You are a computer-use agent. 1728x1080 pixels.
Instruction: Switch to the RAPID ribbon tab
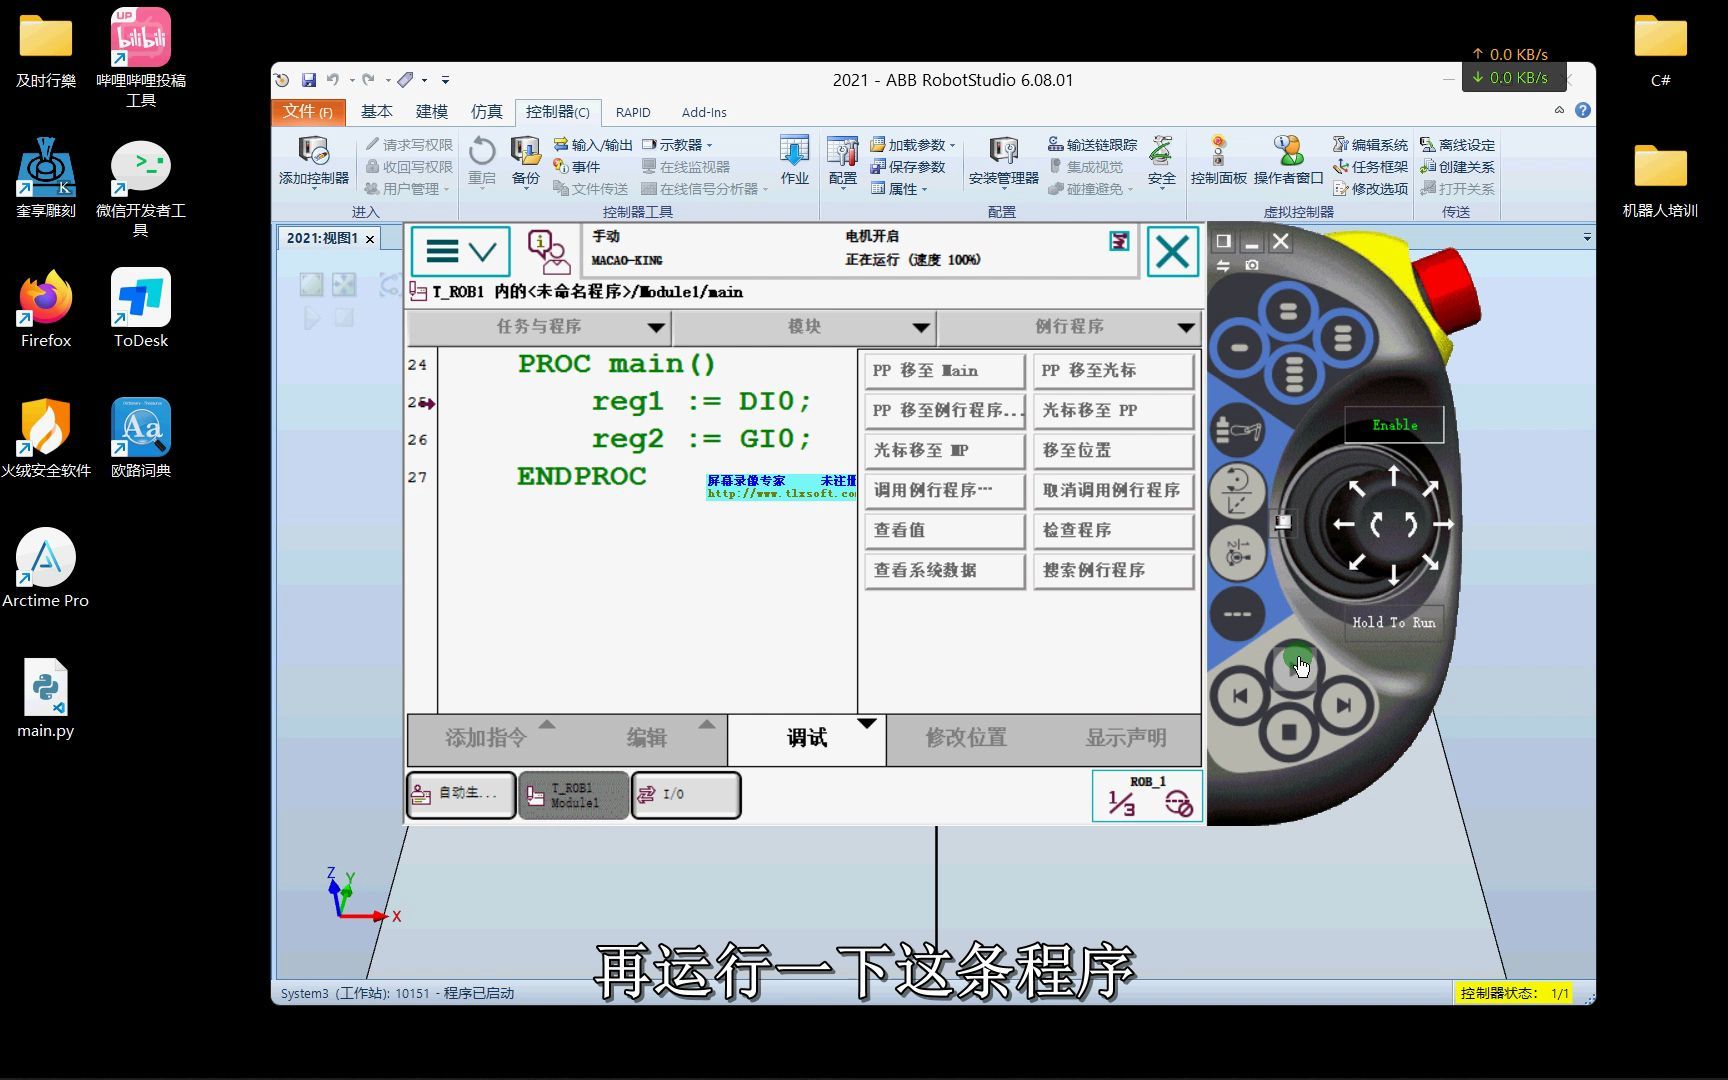click(633, 112)
